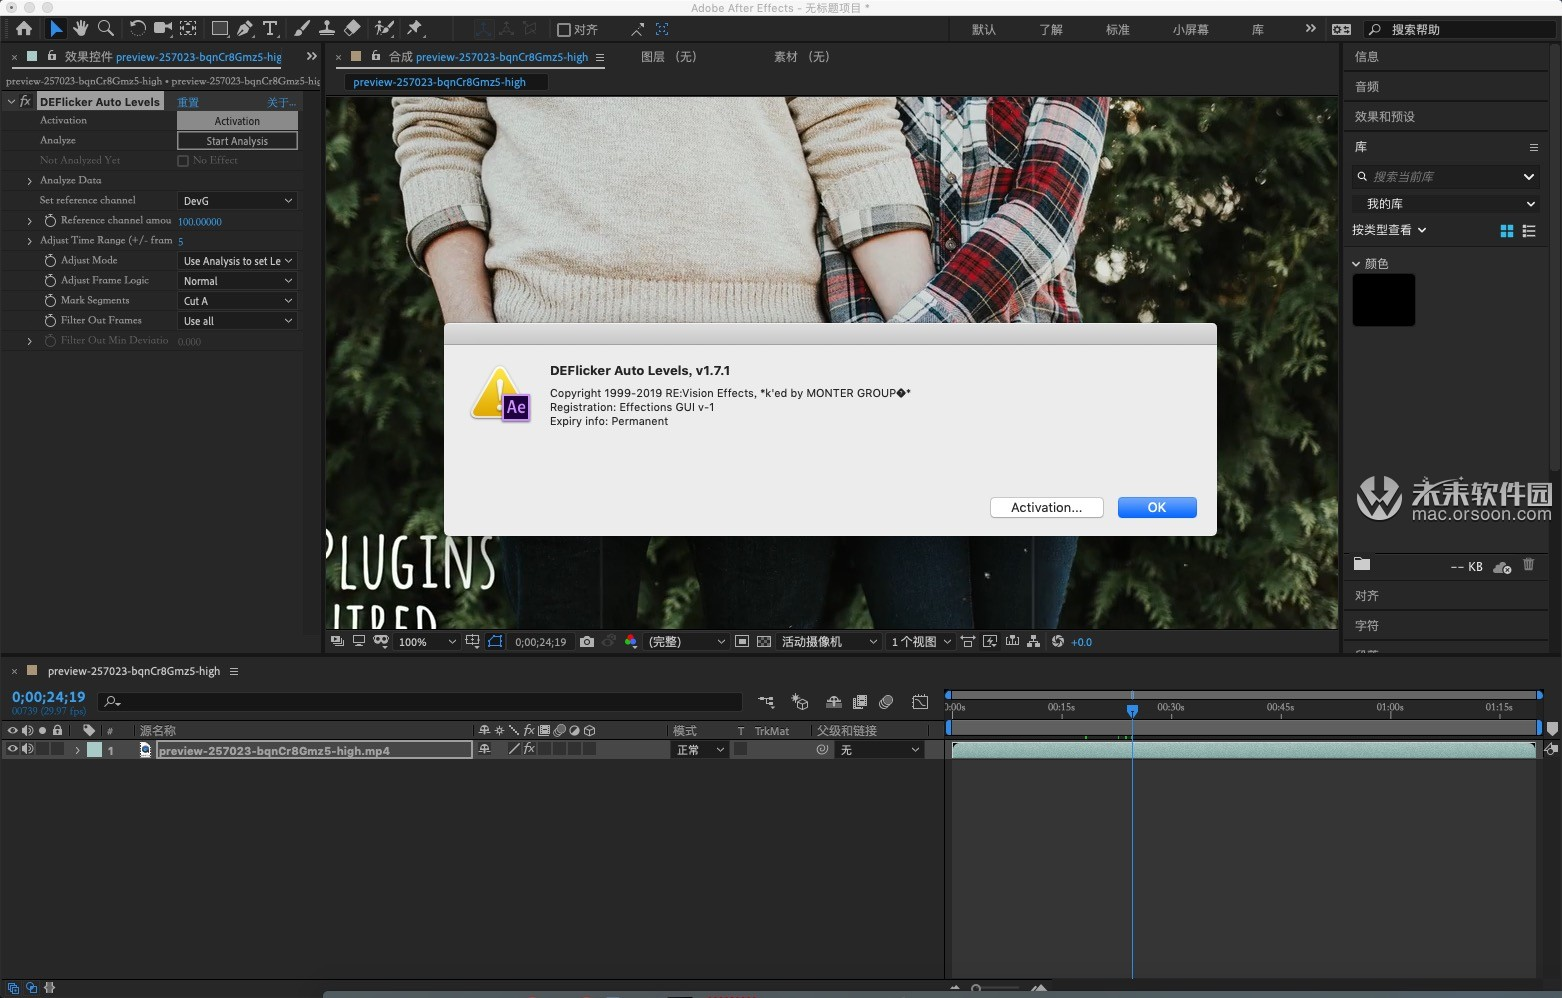Open Adjust Frame Logic Normal dropdown
1562x998 pixels.
click(x=237, y=281)
